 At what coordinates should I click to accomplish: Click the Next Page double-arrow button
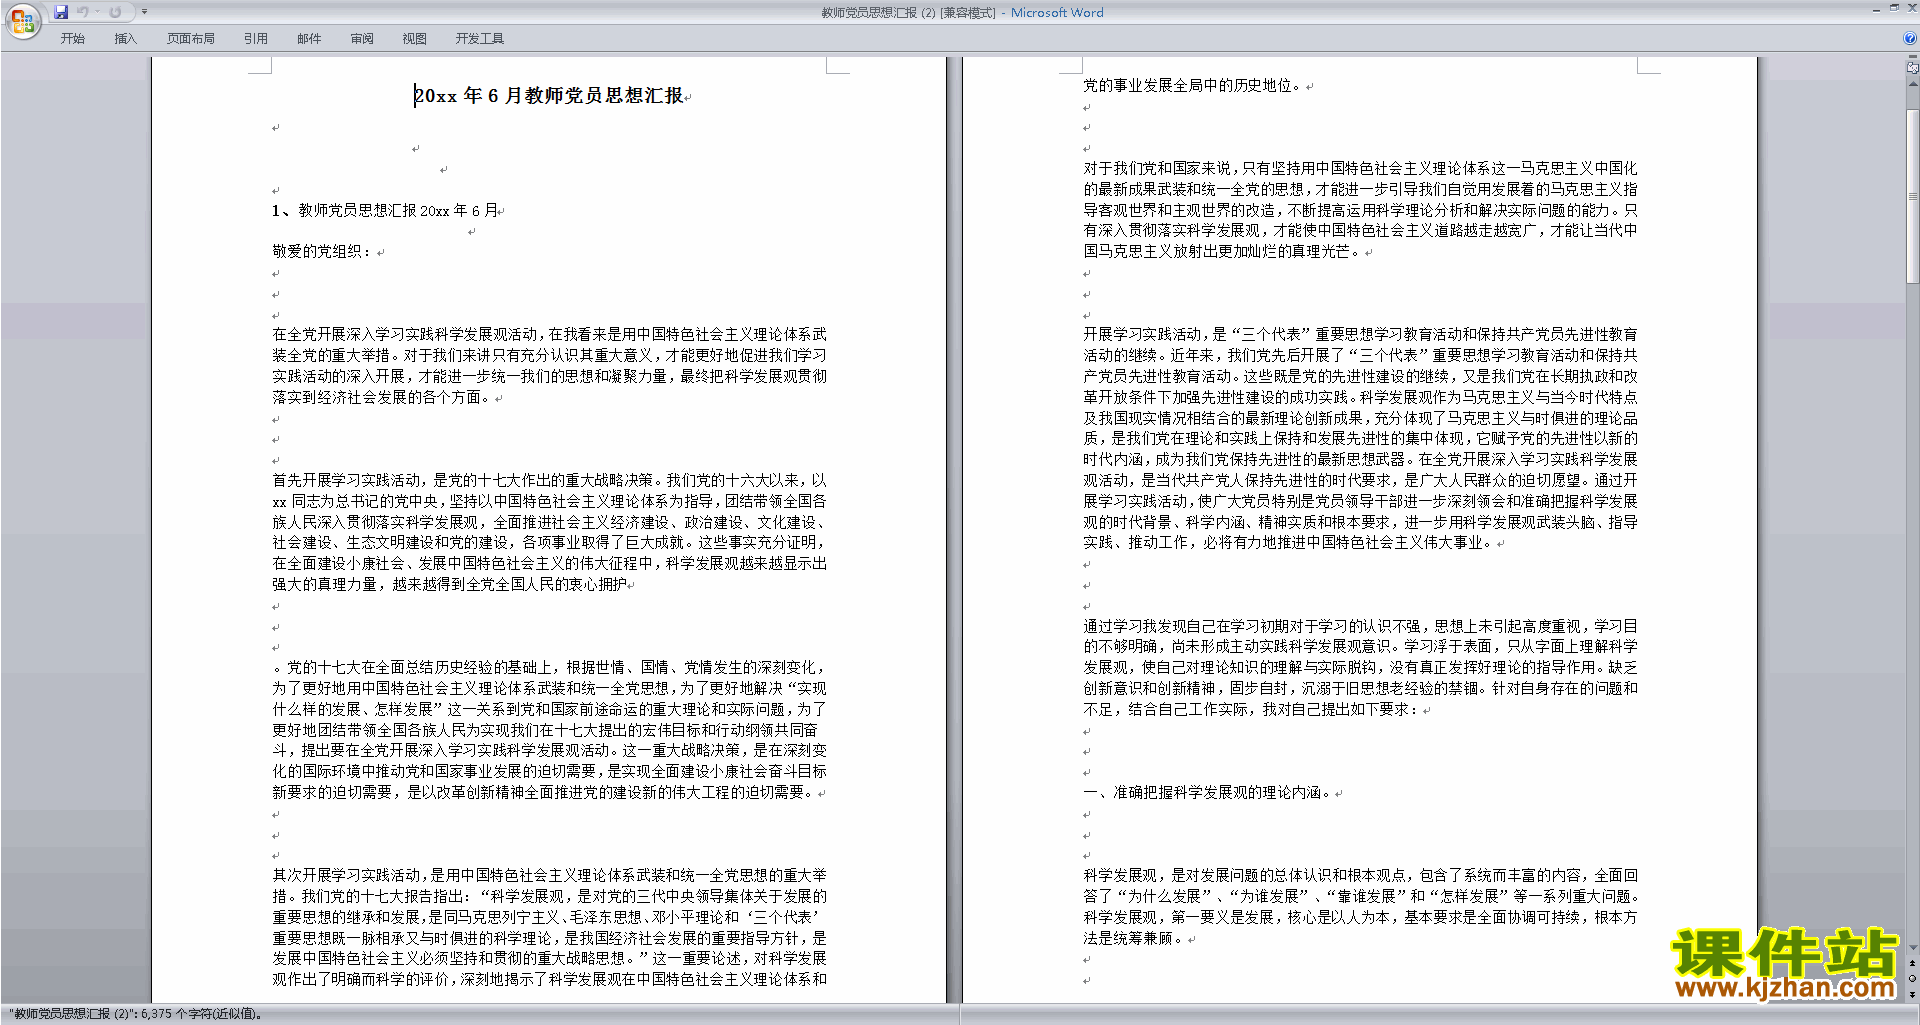pyautogui.click(x=1912, y=994)
